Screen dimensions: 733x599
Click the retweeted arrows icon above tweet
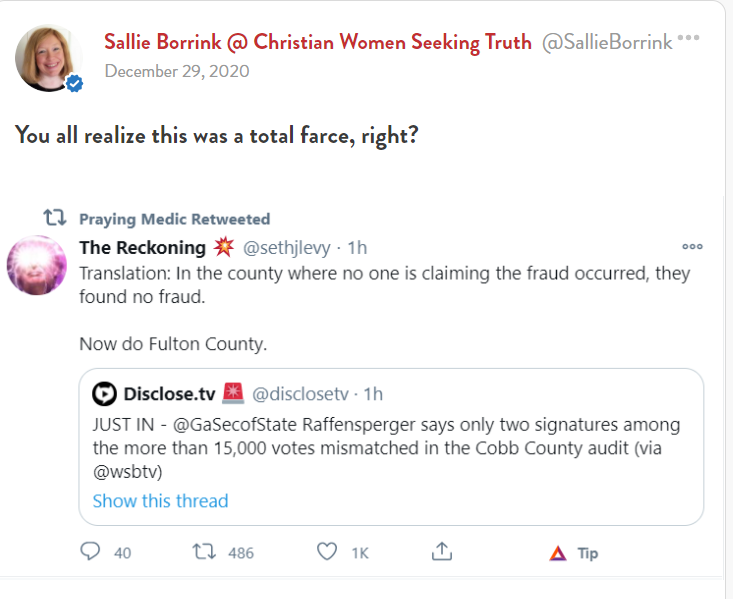point(53,218)
